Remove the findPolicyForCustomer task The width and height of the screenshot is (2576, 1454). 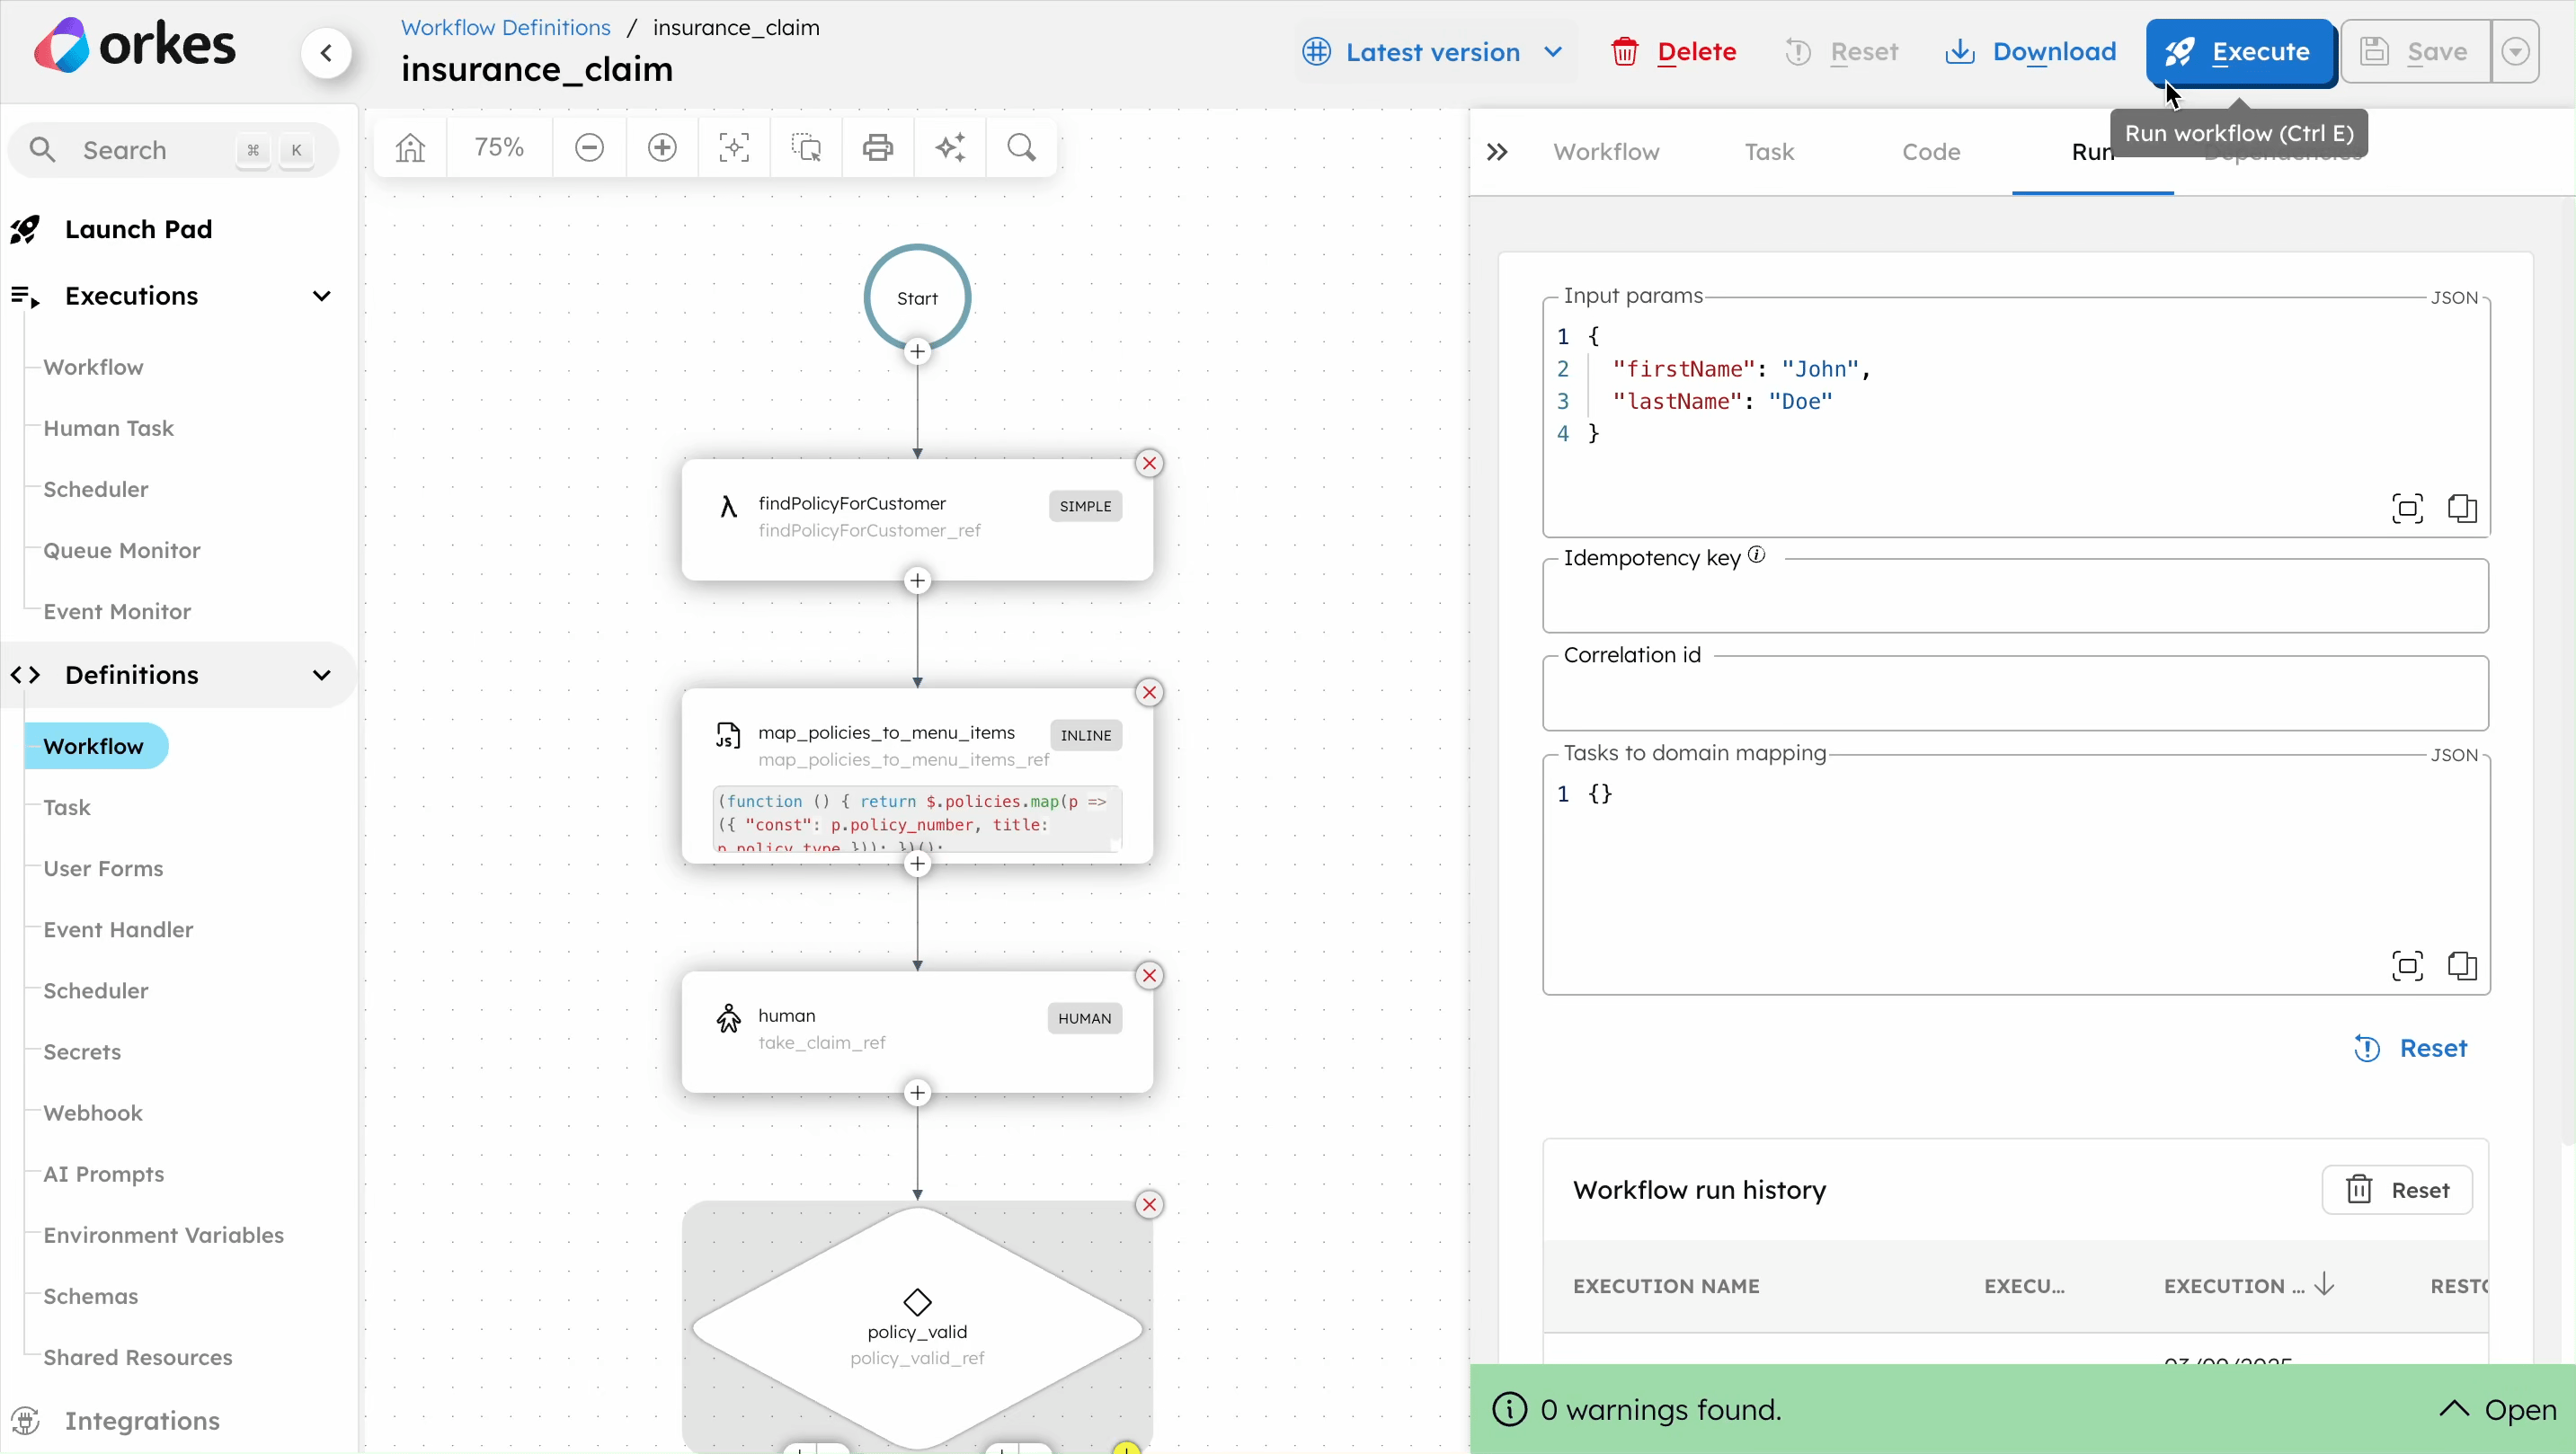[1149, 463]
